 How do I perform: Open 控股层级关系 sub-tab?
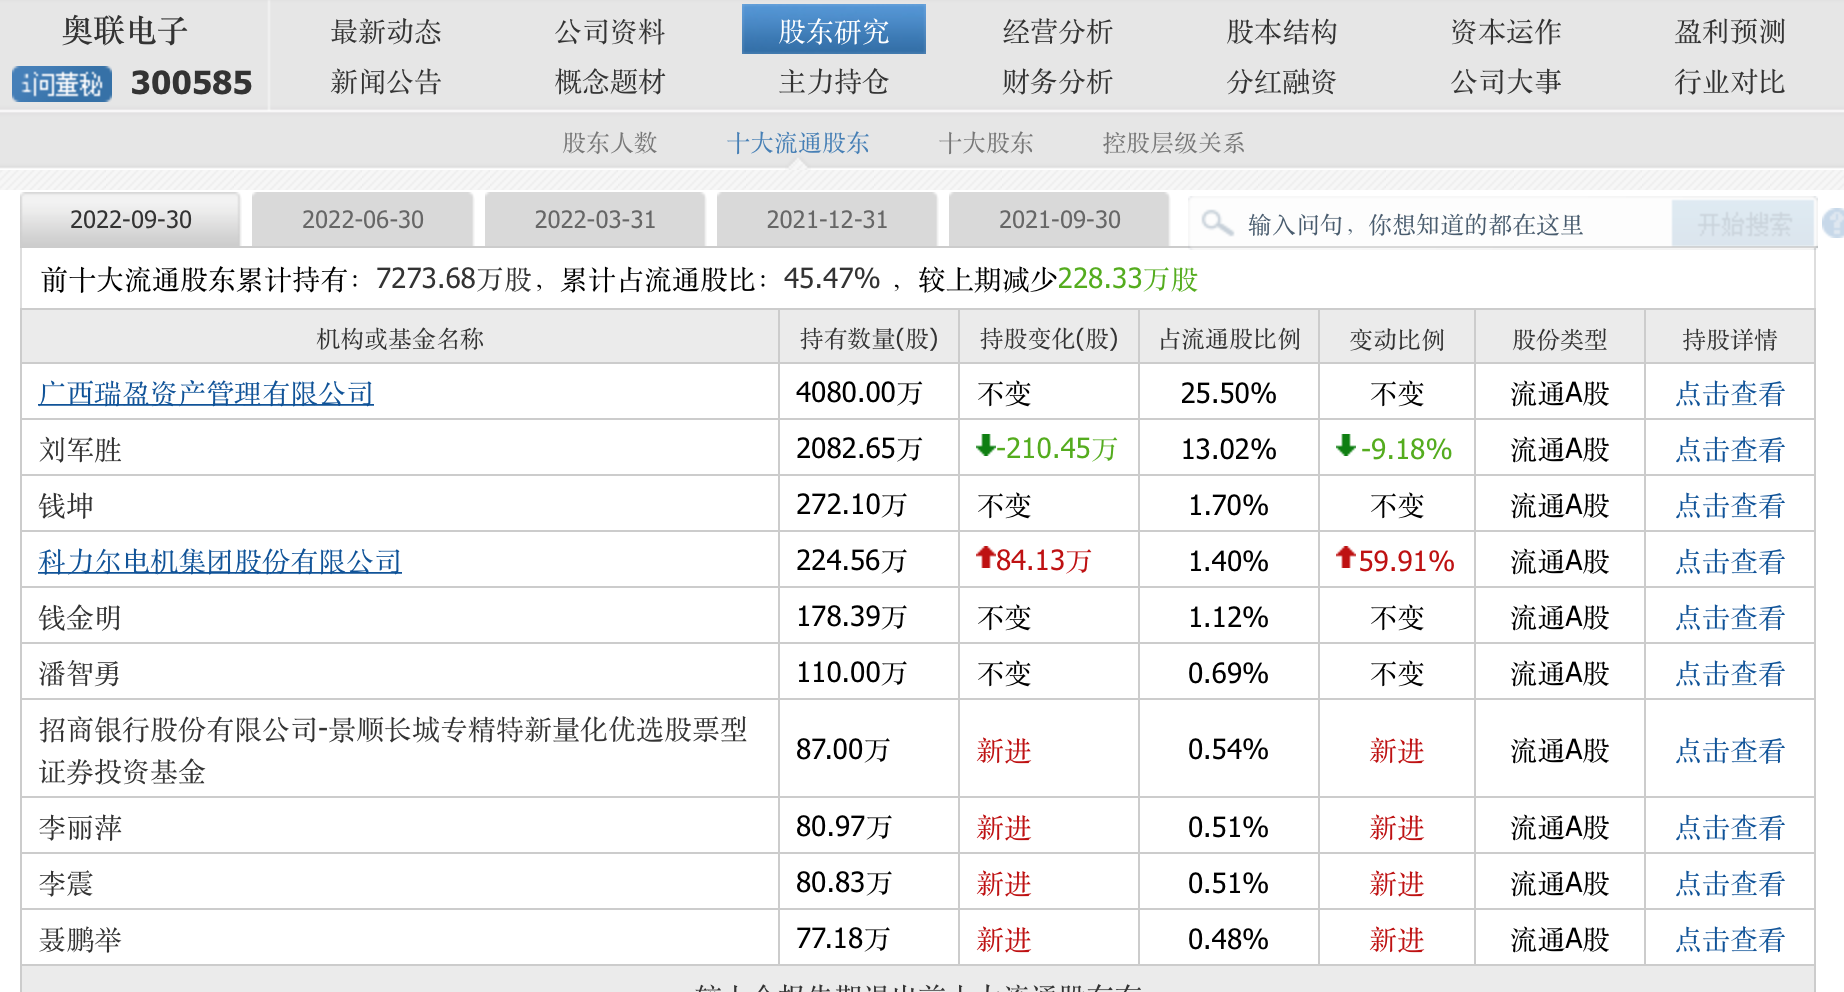tap(1173, 143)
